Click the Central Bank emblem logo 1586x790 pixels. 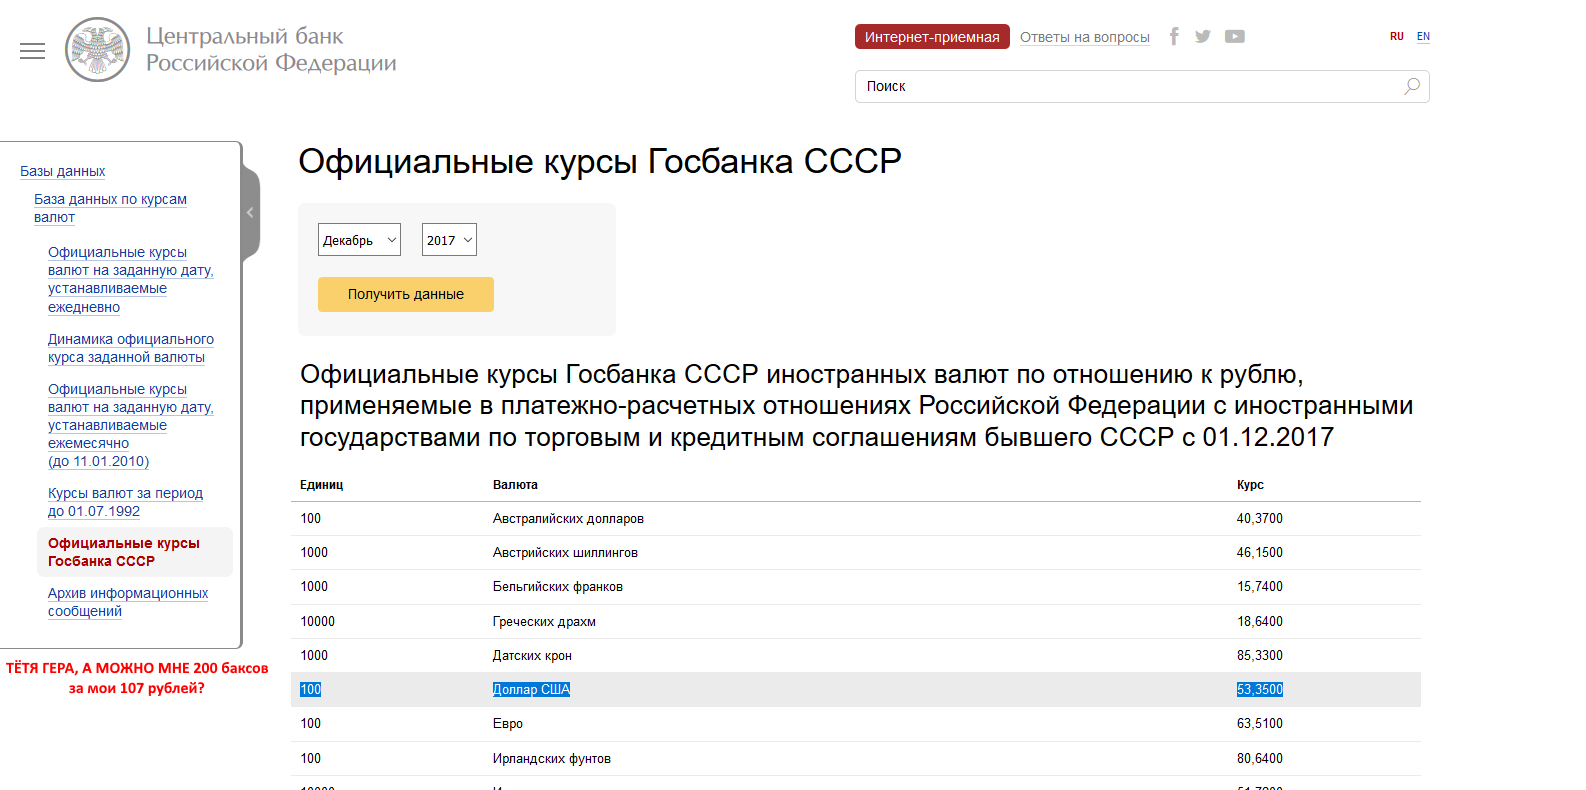98,50
